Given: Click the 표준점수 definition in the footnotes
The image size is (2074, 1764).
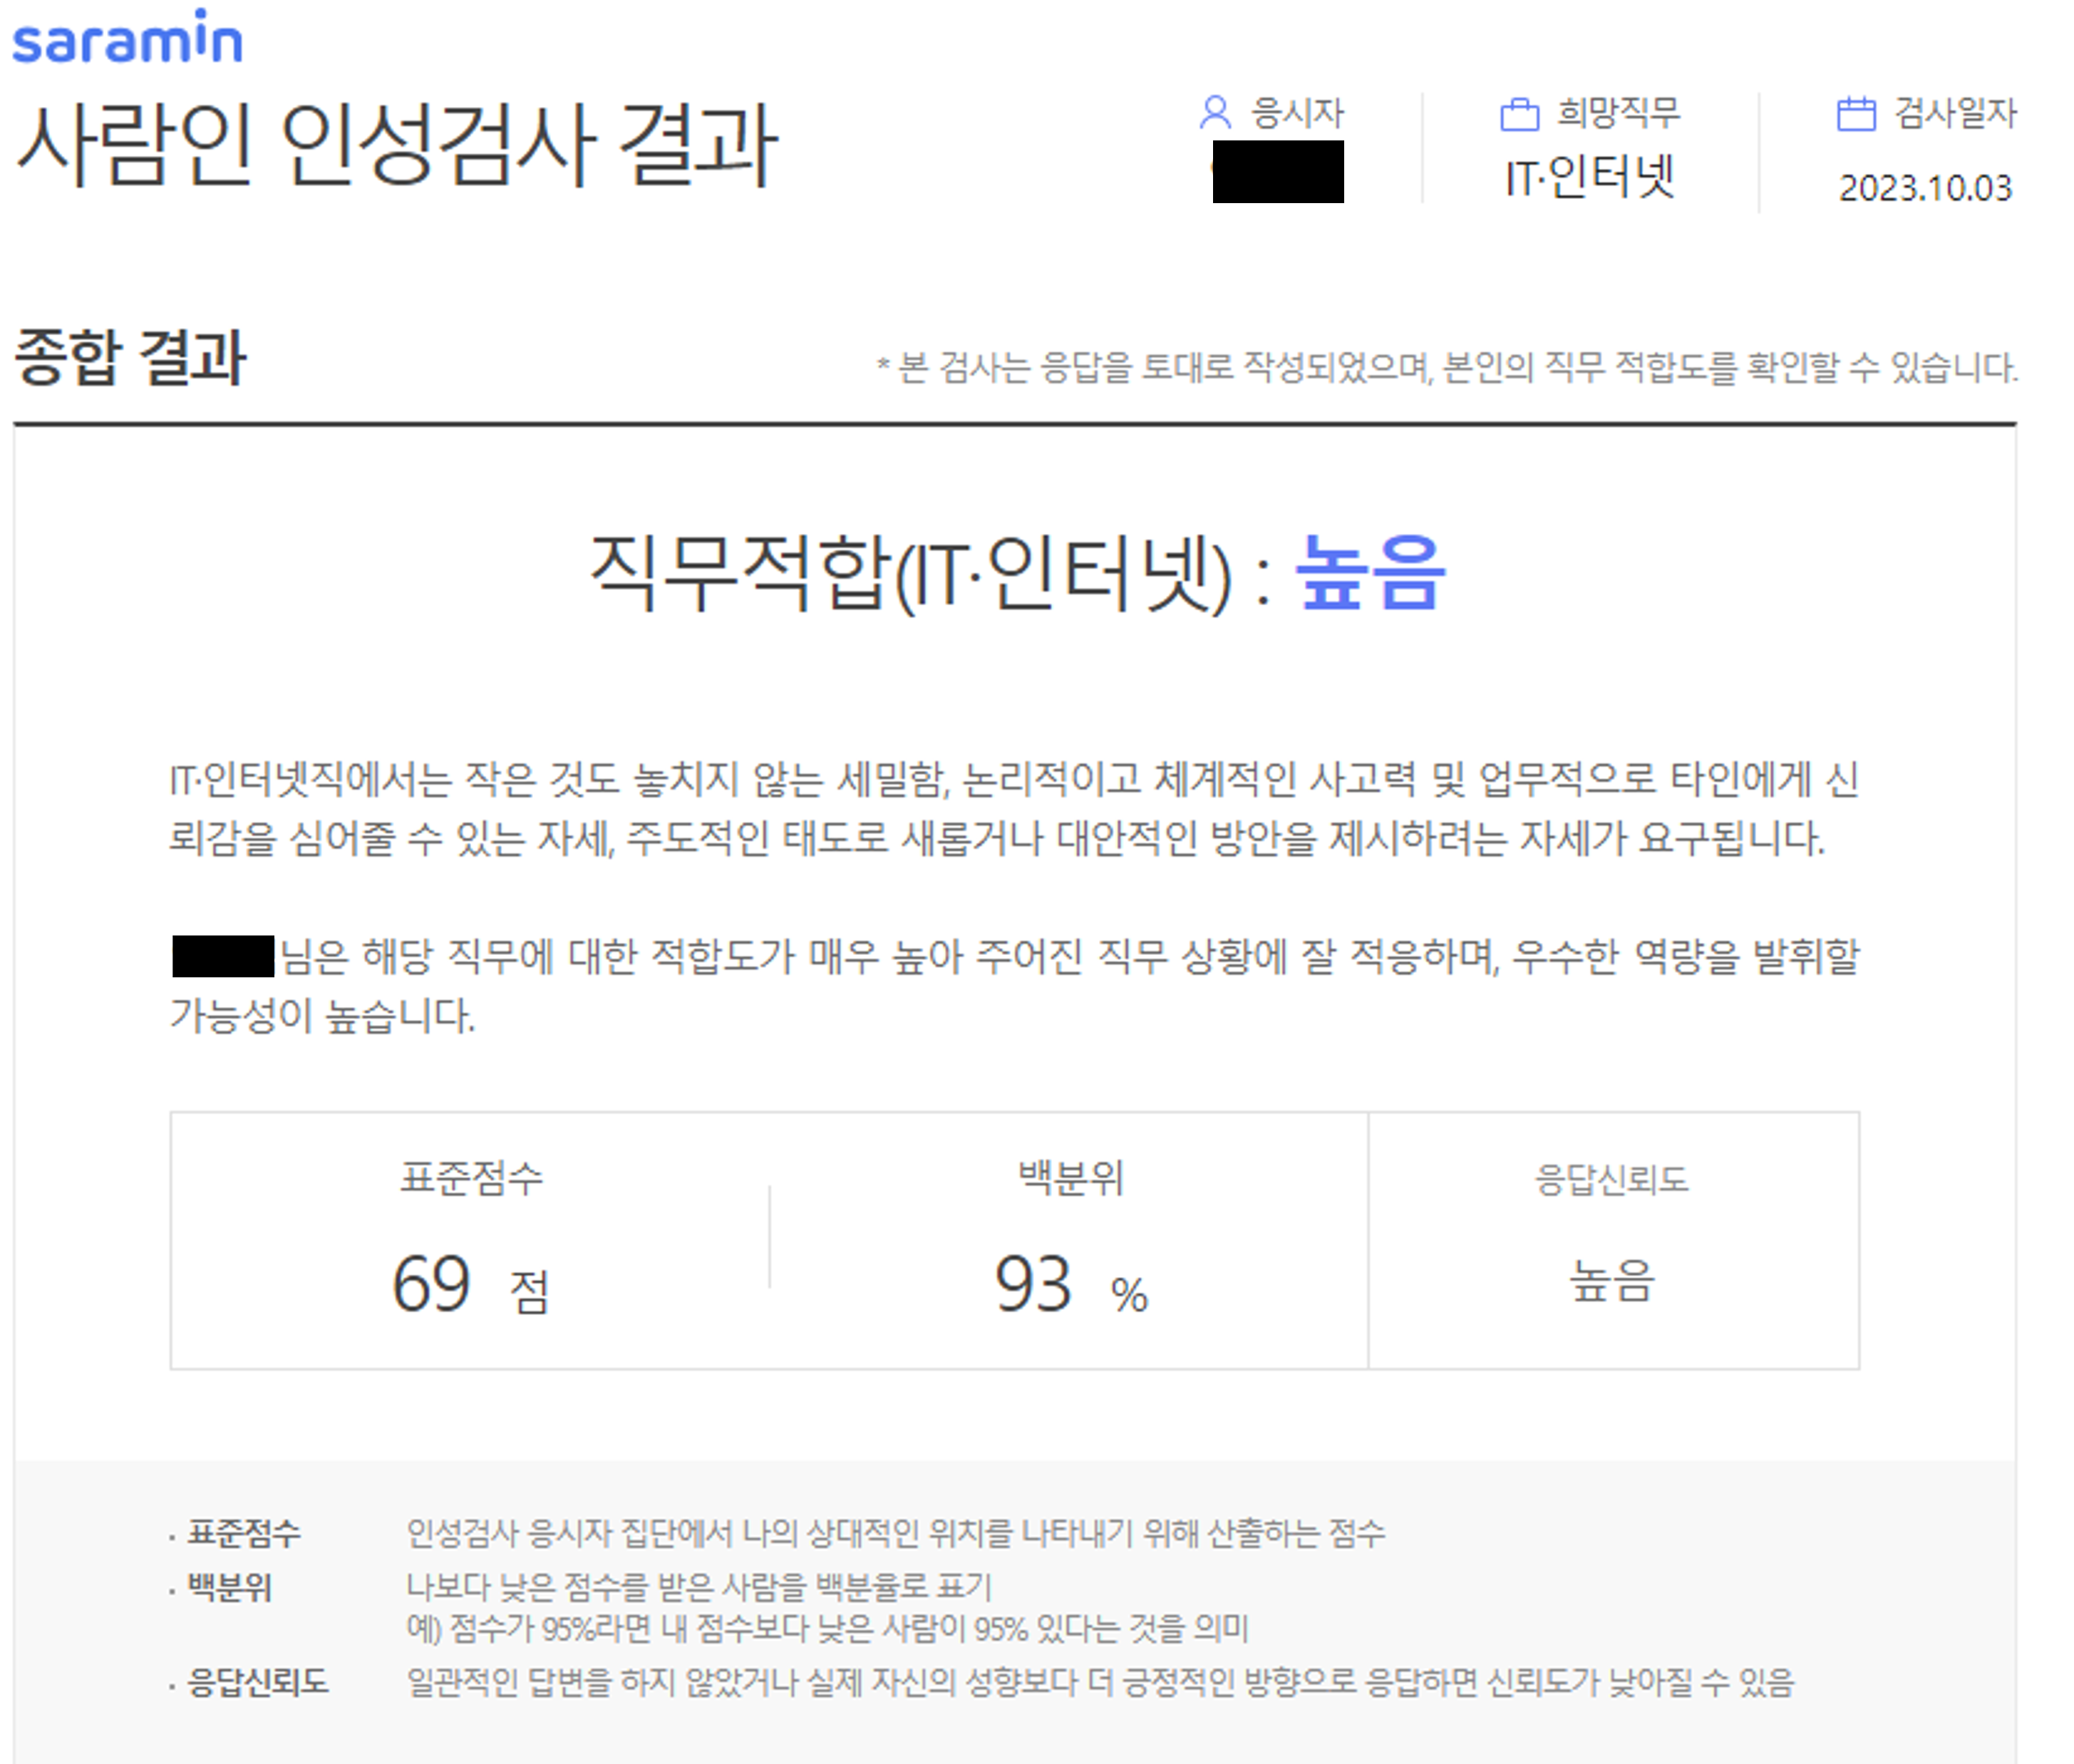Looking at the screenshot, I should point(895,1533).
